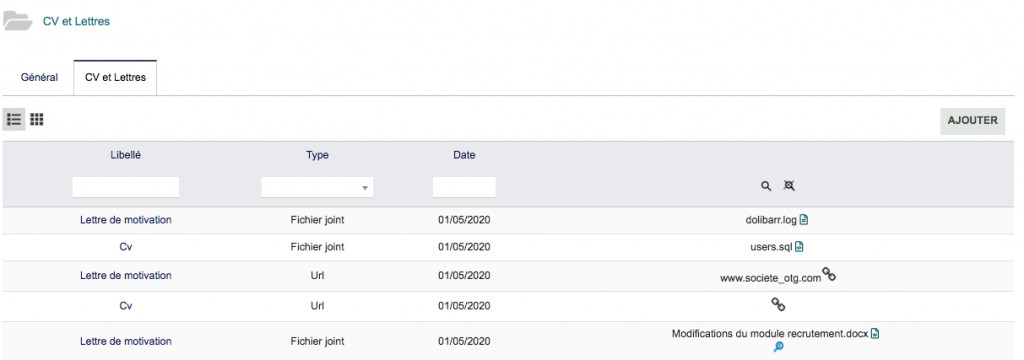Click Fichier joint in users.sql row
The image size is (1024, 360).
pos(317,247)
